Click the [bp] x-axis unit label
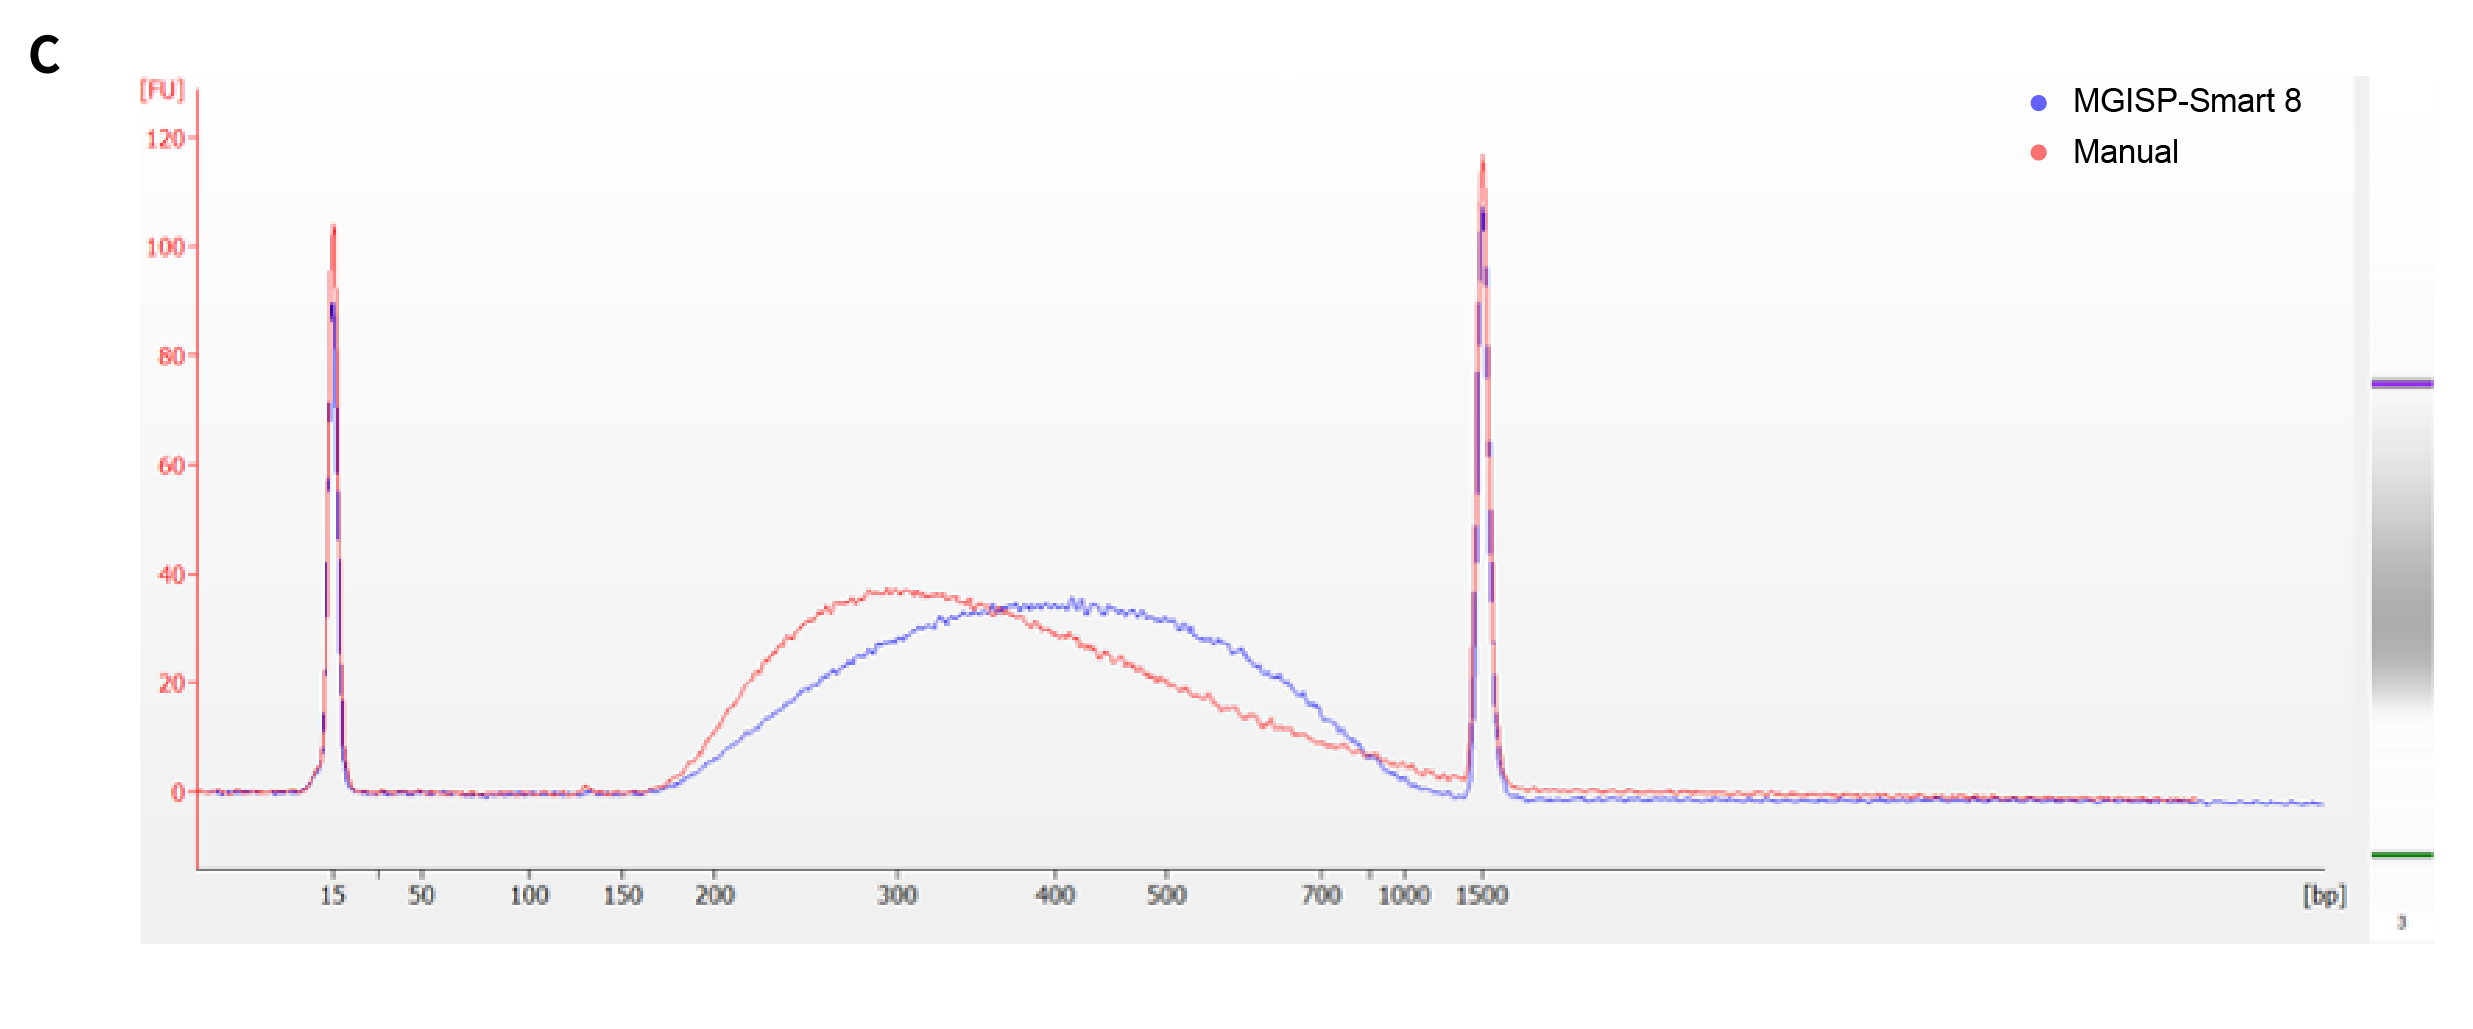 pos(2323,895)
